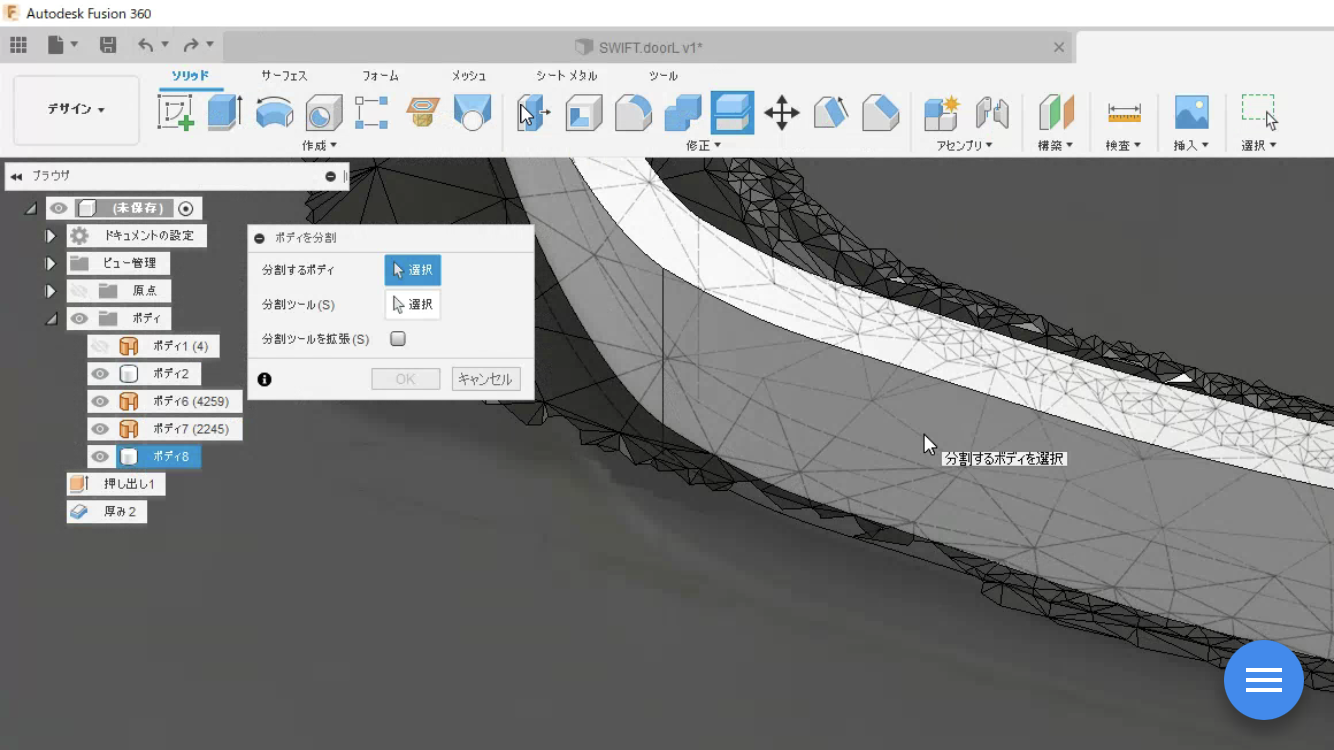The height and width of the screenshot is (750, 1334).
Task: Select the Loft-style create tool icon
Action: click(x=472, y=112)
